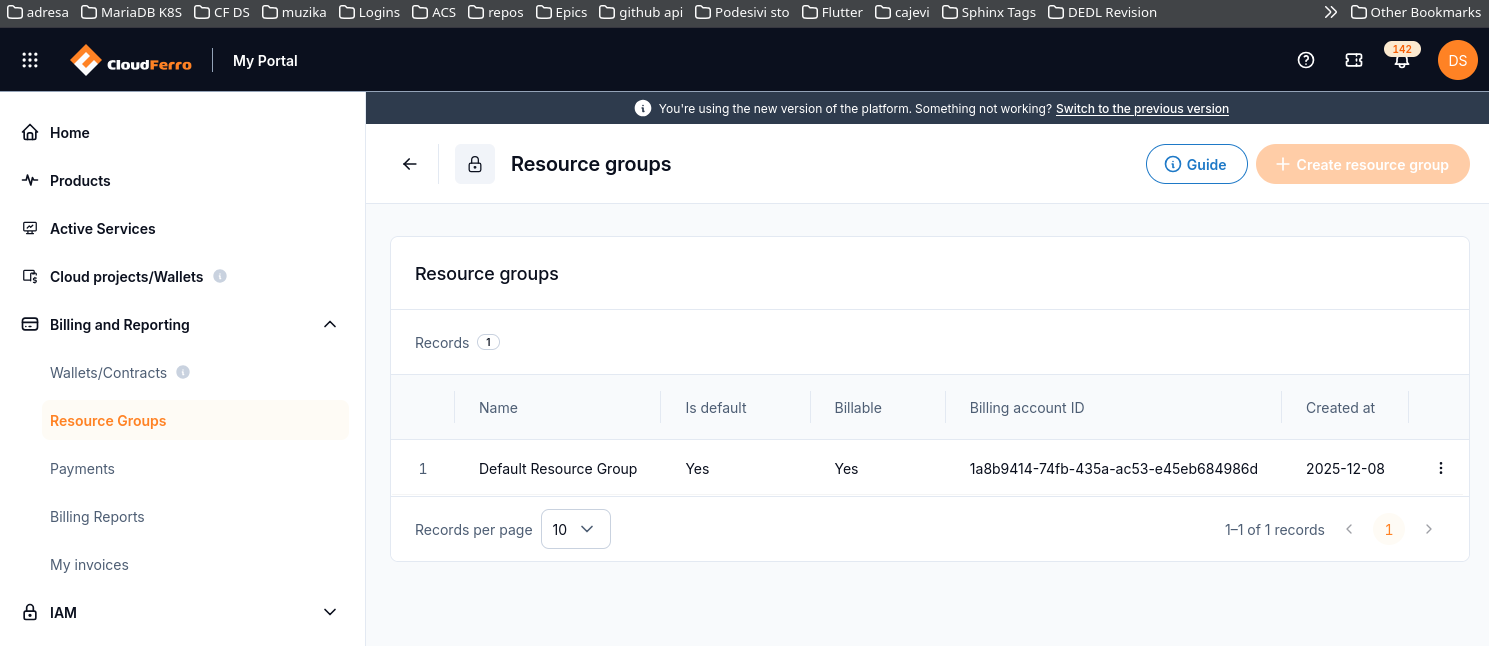Open the three-dot menu for Default Resource Group
Image resolution: width=1489 pixels, height=646 pixels.
1441,468
